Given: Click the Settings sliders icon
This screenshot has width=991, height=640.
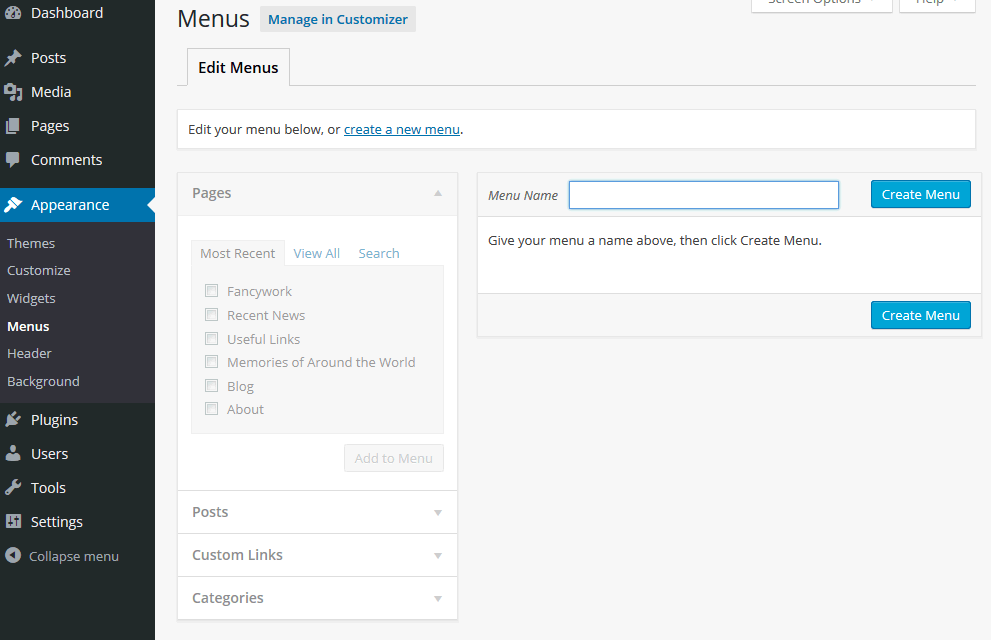Looking at the screenshot, I should (13, 522).
